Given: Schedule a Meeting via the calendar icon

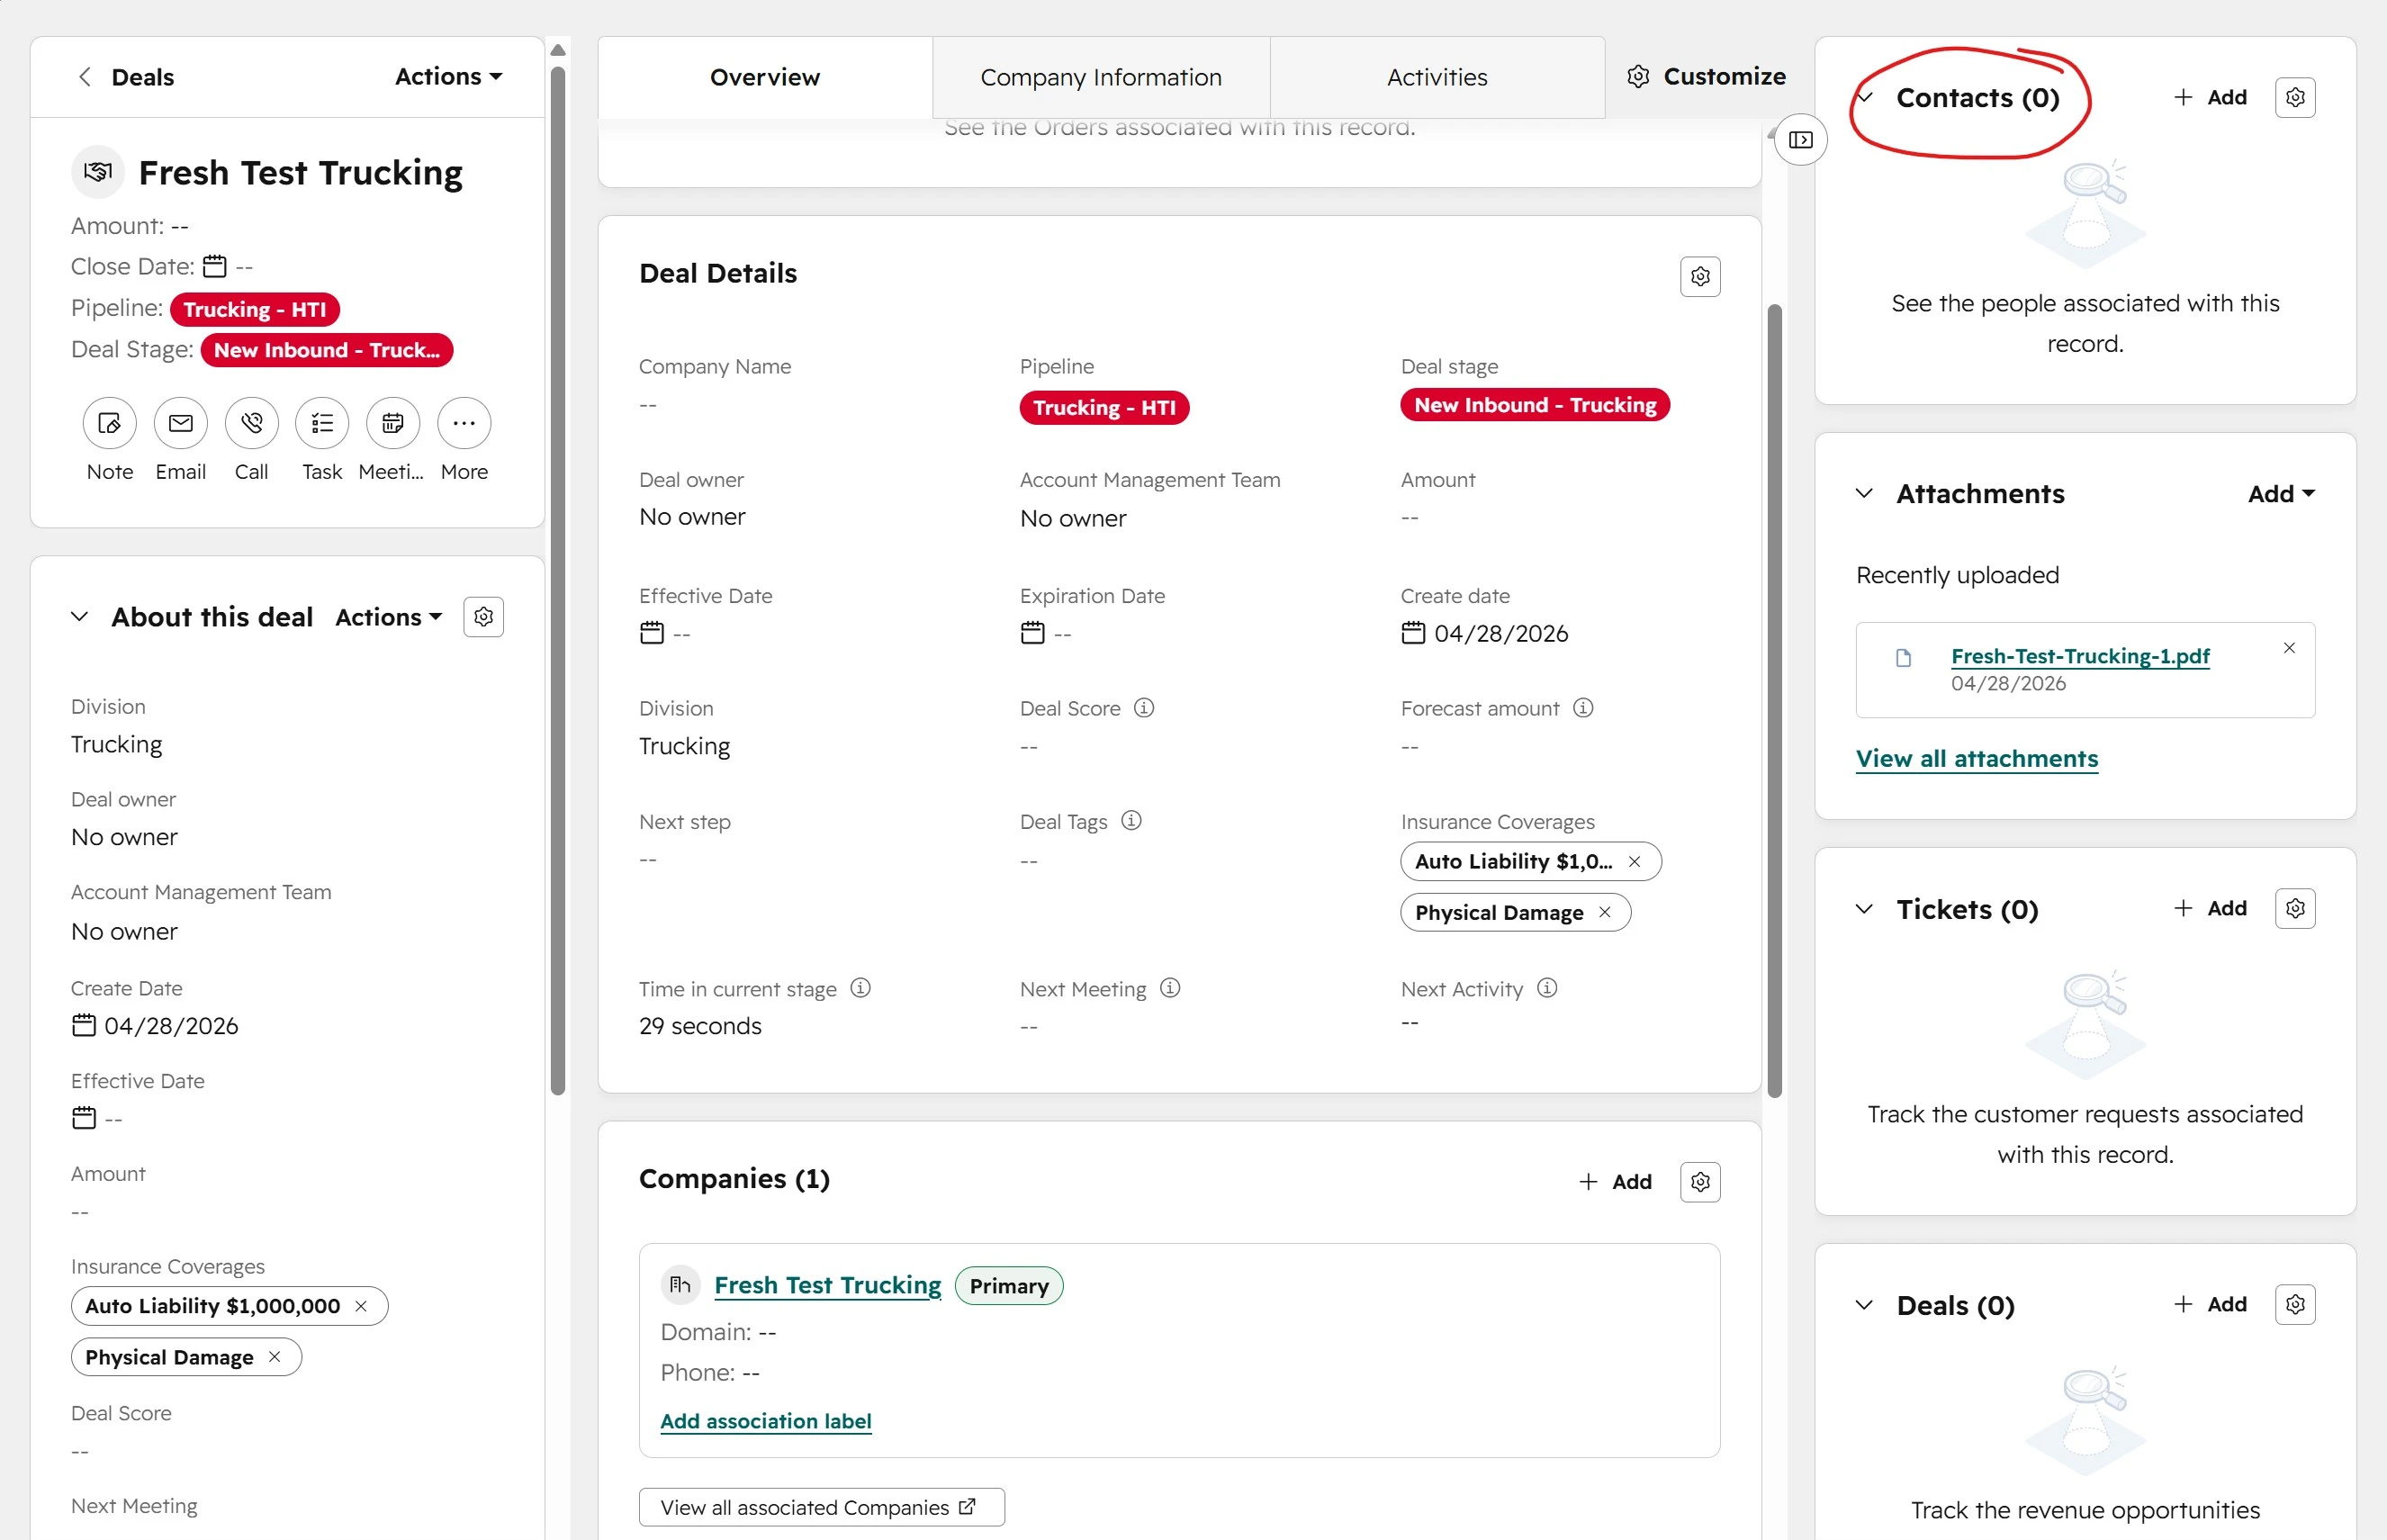Looking at the screenshot, I should pyautogui.click(x=392, y=424).
